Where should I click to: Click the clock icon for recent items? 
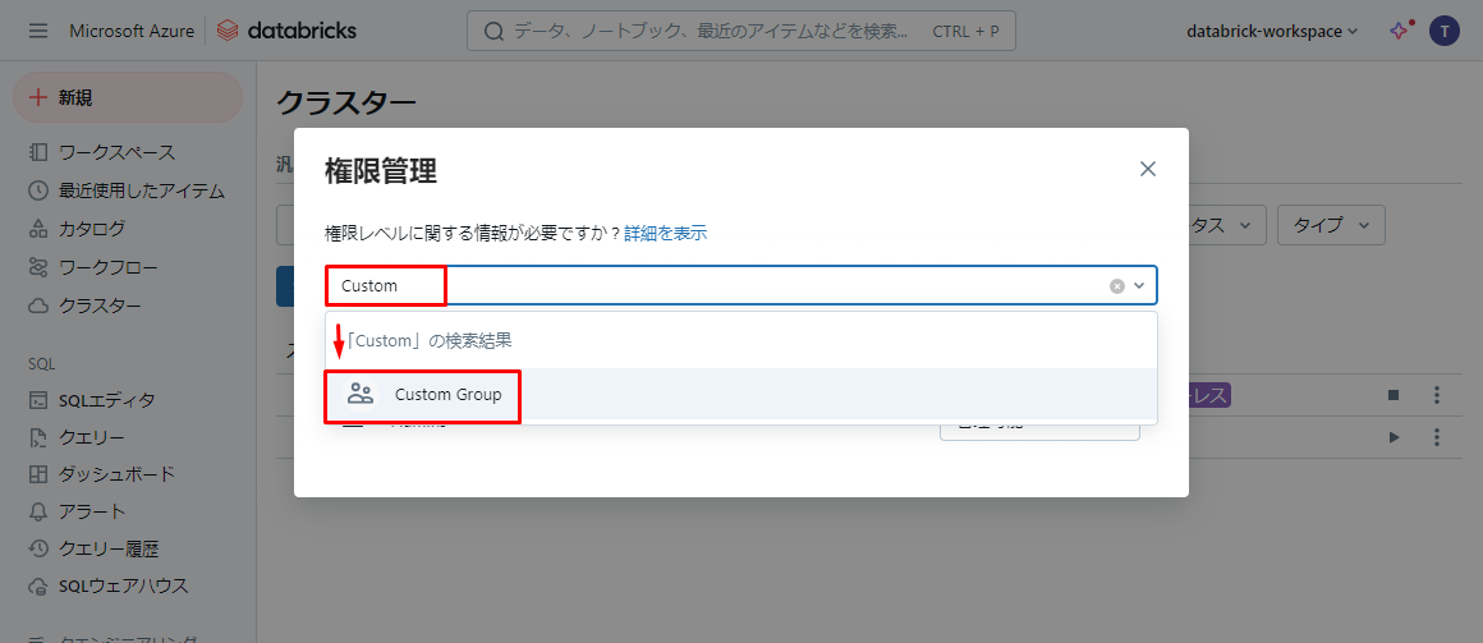coord(38,190)
